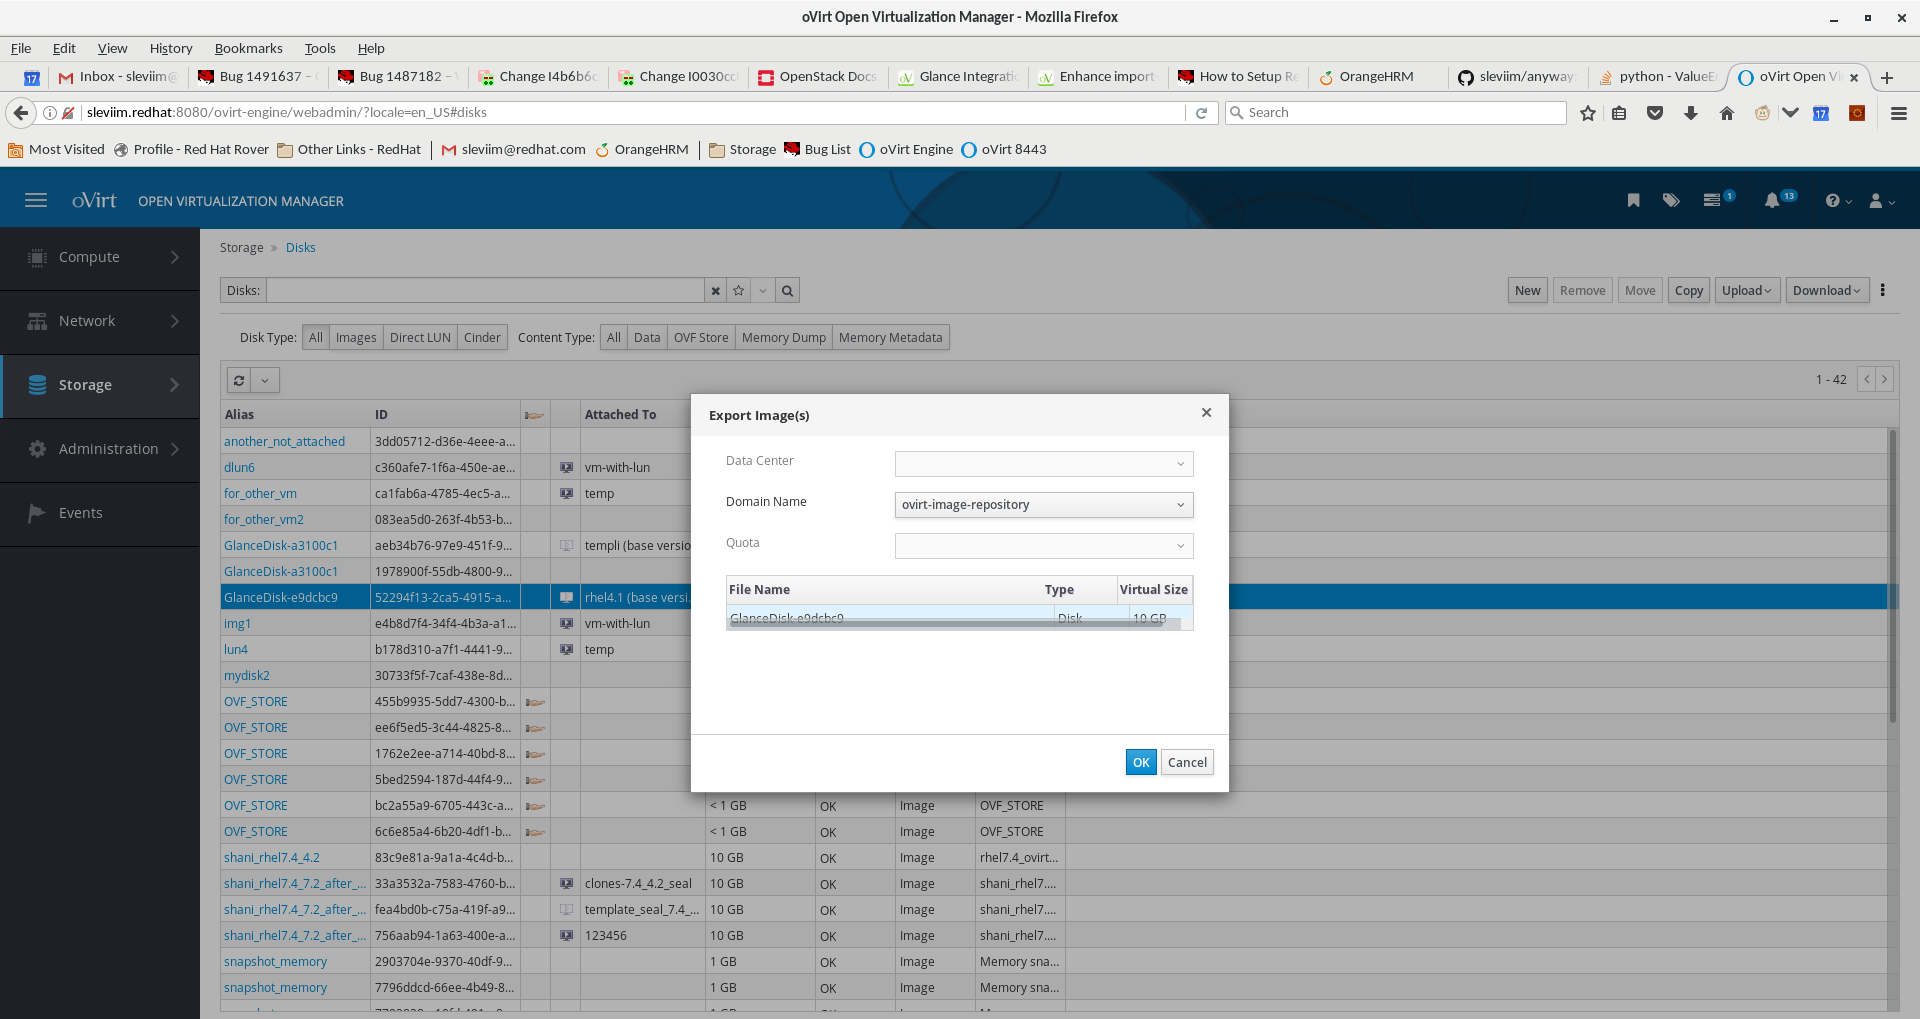Expand the Data Center dropdown
Image resolution: width=1920 pixels, height=1019 pixels.
[1043, 464]
